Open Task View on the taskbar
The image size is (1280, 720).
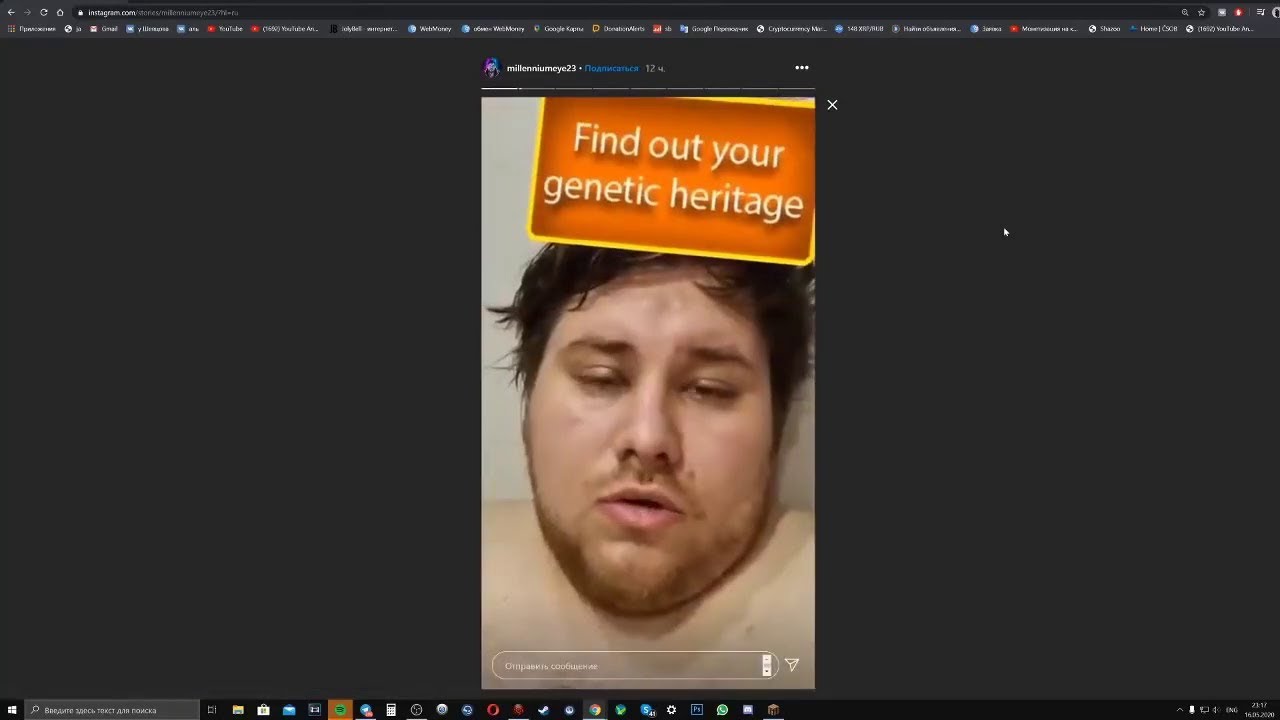212,710
